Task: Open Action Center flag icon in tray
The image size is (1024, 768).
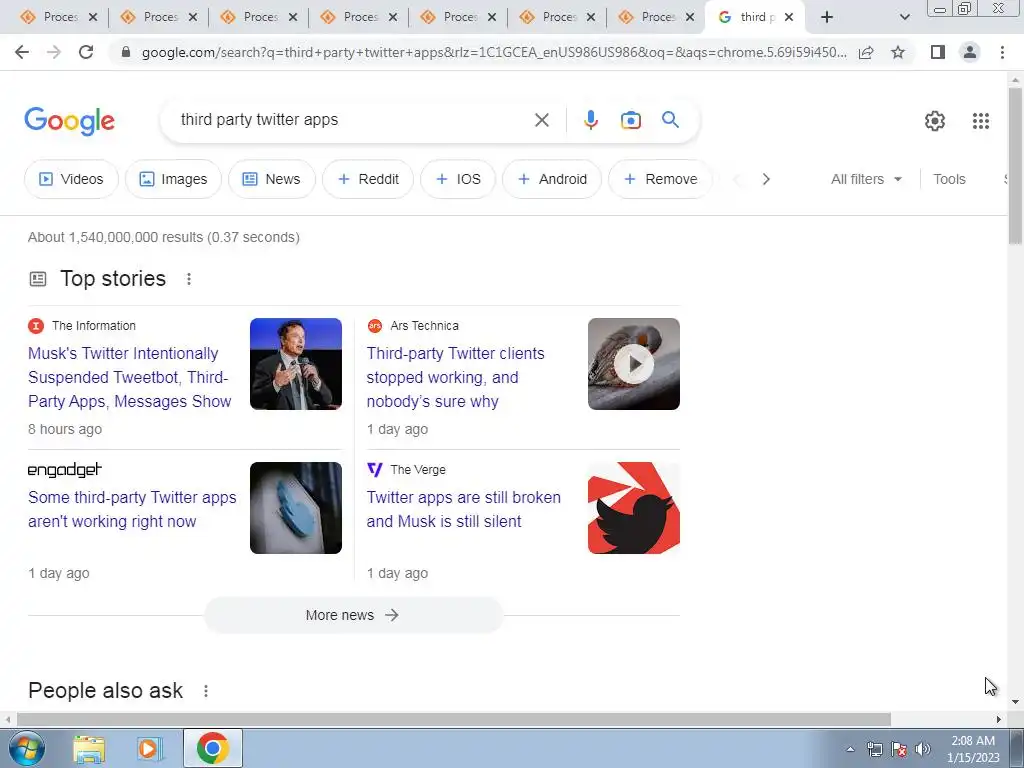Action: pyautogui.click(x=899, y=749)
